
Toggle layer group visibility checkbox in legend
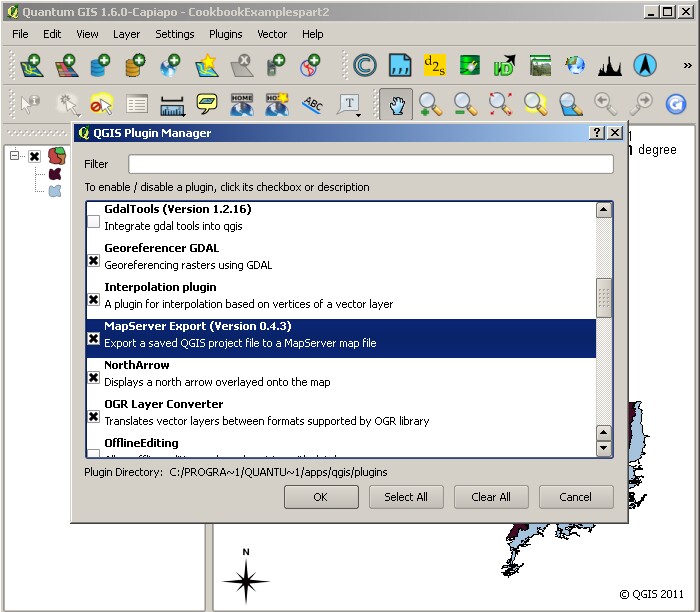click(x=34, y=156)
